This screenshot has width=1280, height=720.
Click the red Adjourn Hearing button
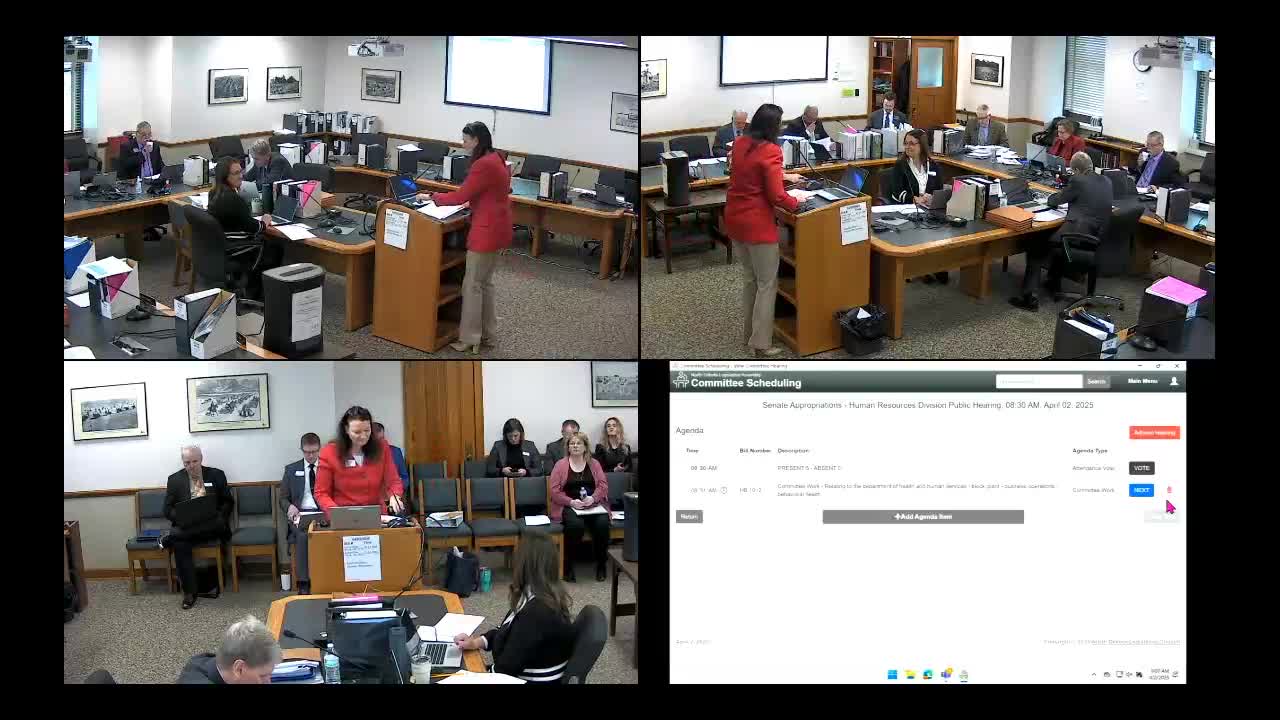(x=1154, y=433)
